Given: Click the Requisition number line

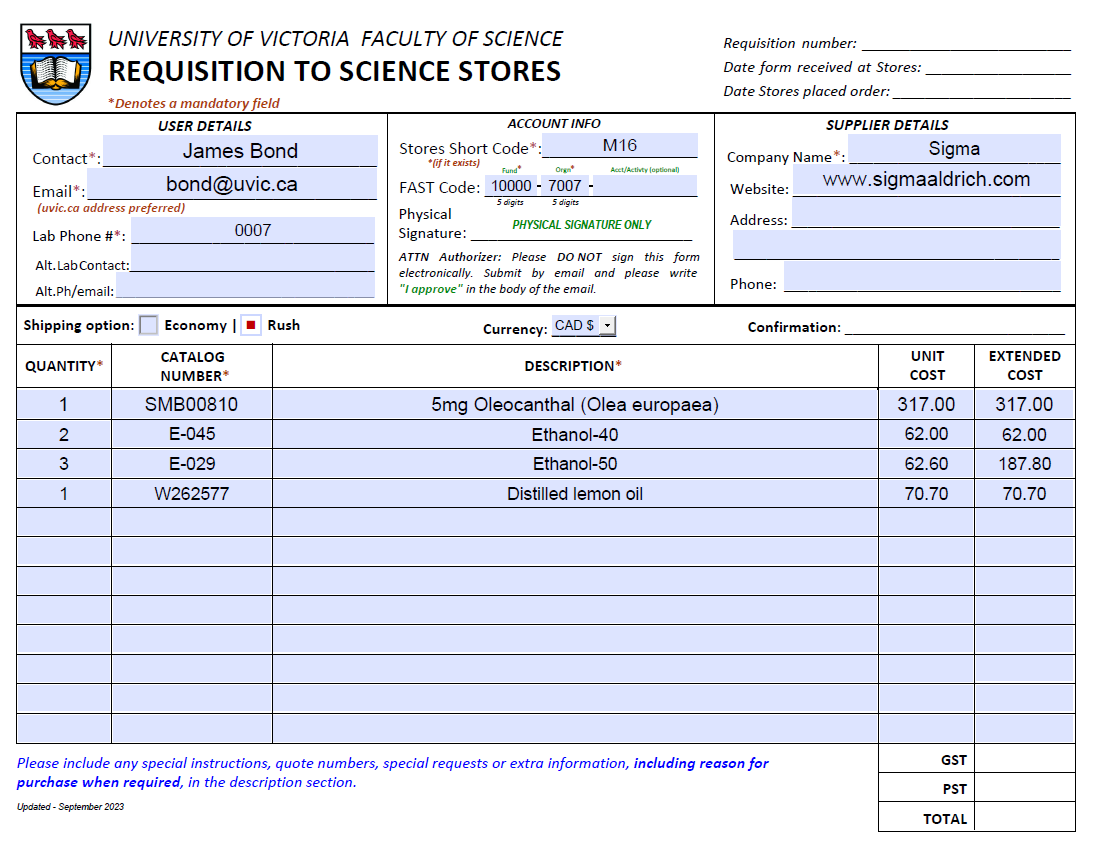Looking at the screenshot, I should pyautogui.click(x=966, y=43).
